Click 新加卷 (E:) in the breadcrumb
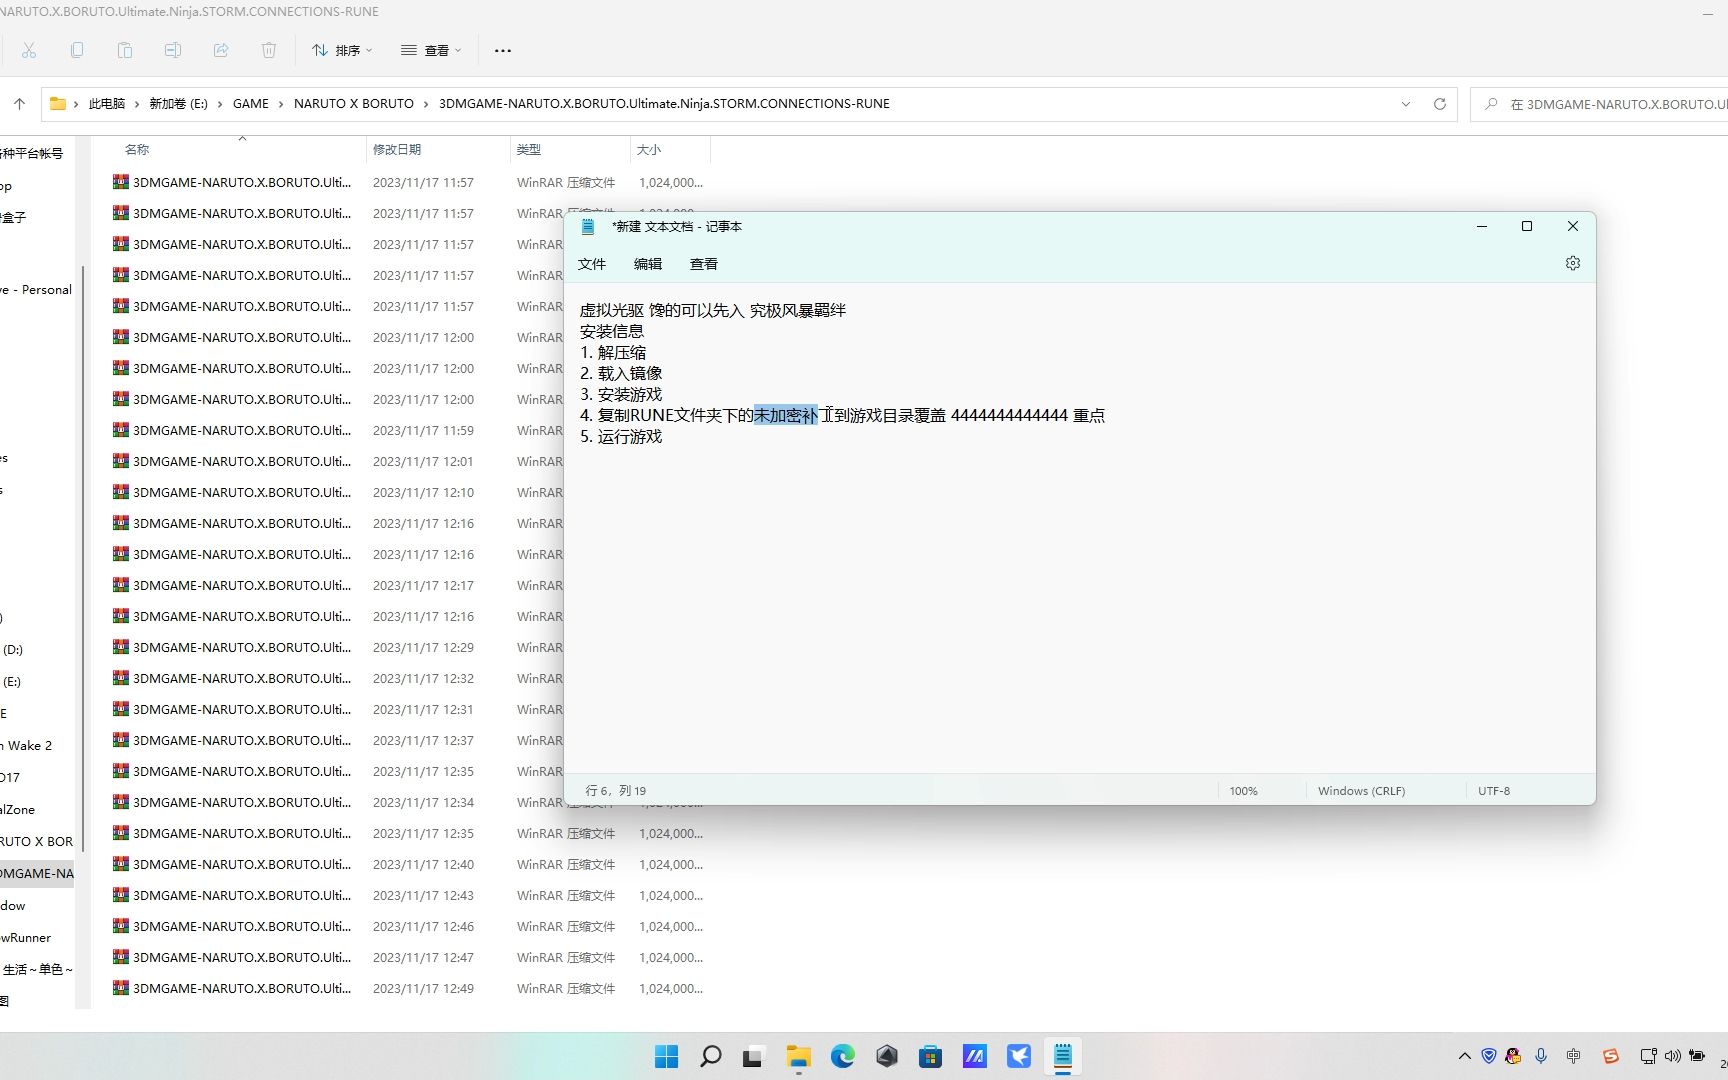The height and width of the screenshot is (1080, 1728). point(178,104)
